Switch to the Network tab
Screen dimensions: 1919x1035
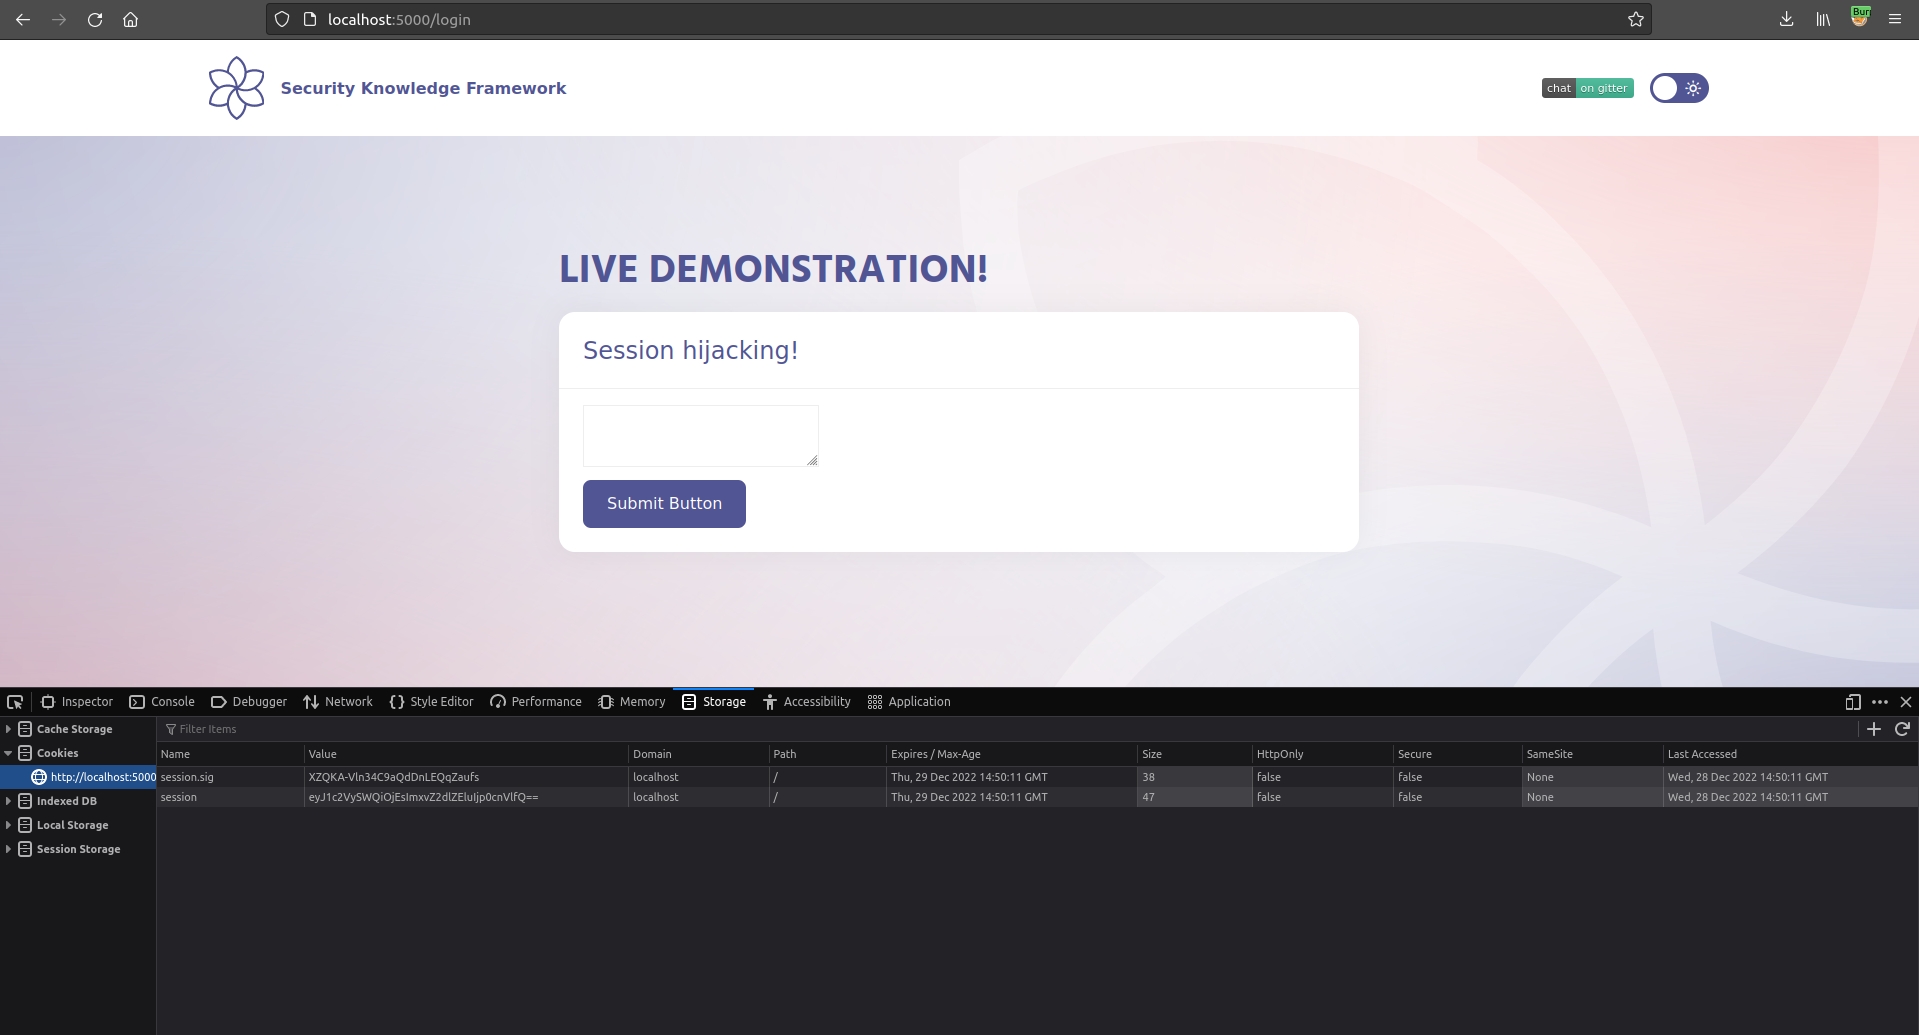tap(338, 702)
